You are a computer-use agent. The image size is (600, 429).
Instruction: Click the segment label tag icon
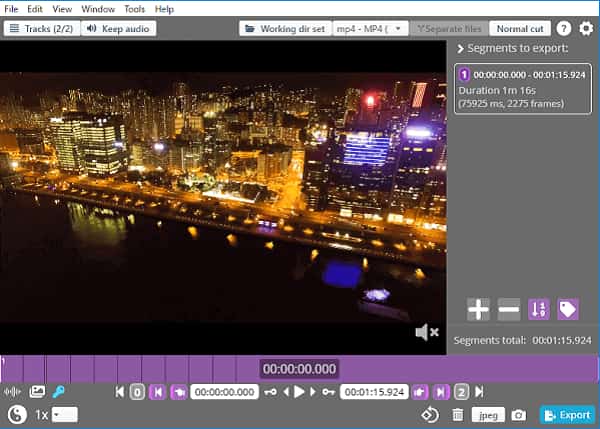568,309
